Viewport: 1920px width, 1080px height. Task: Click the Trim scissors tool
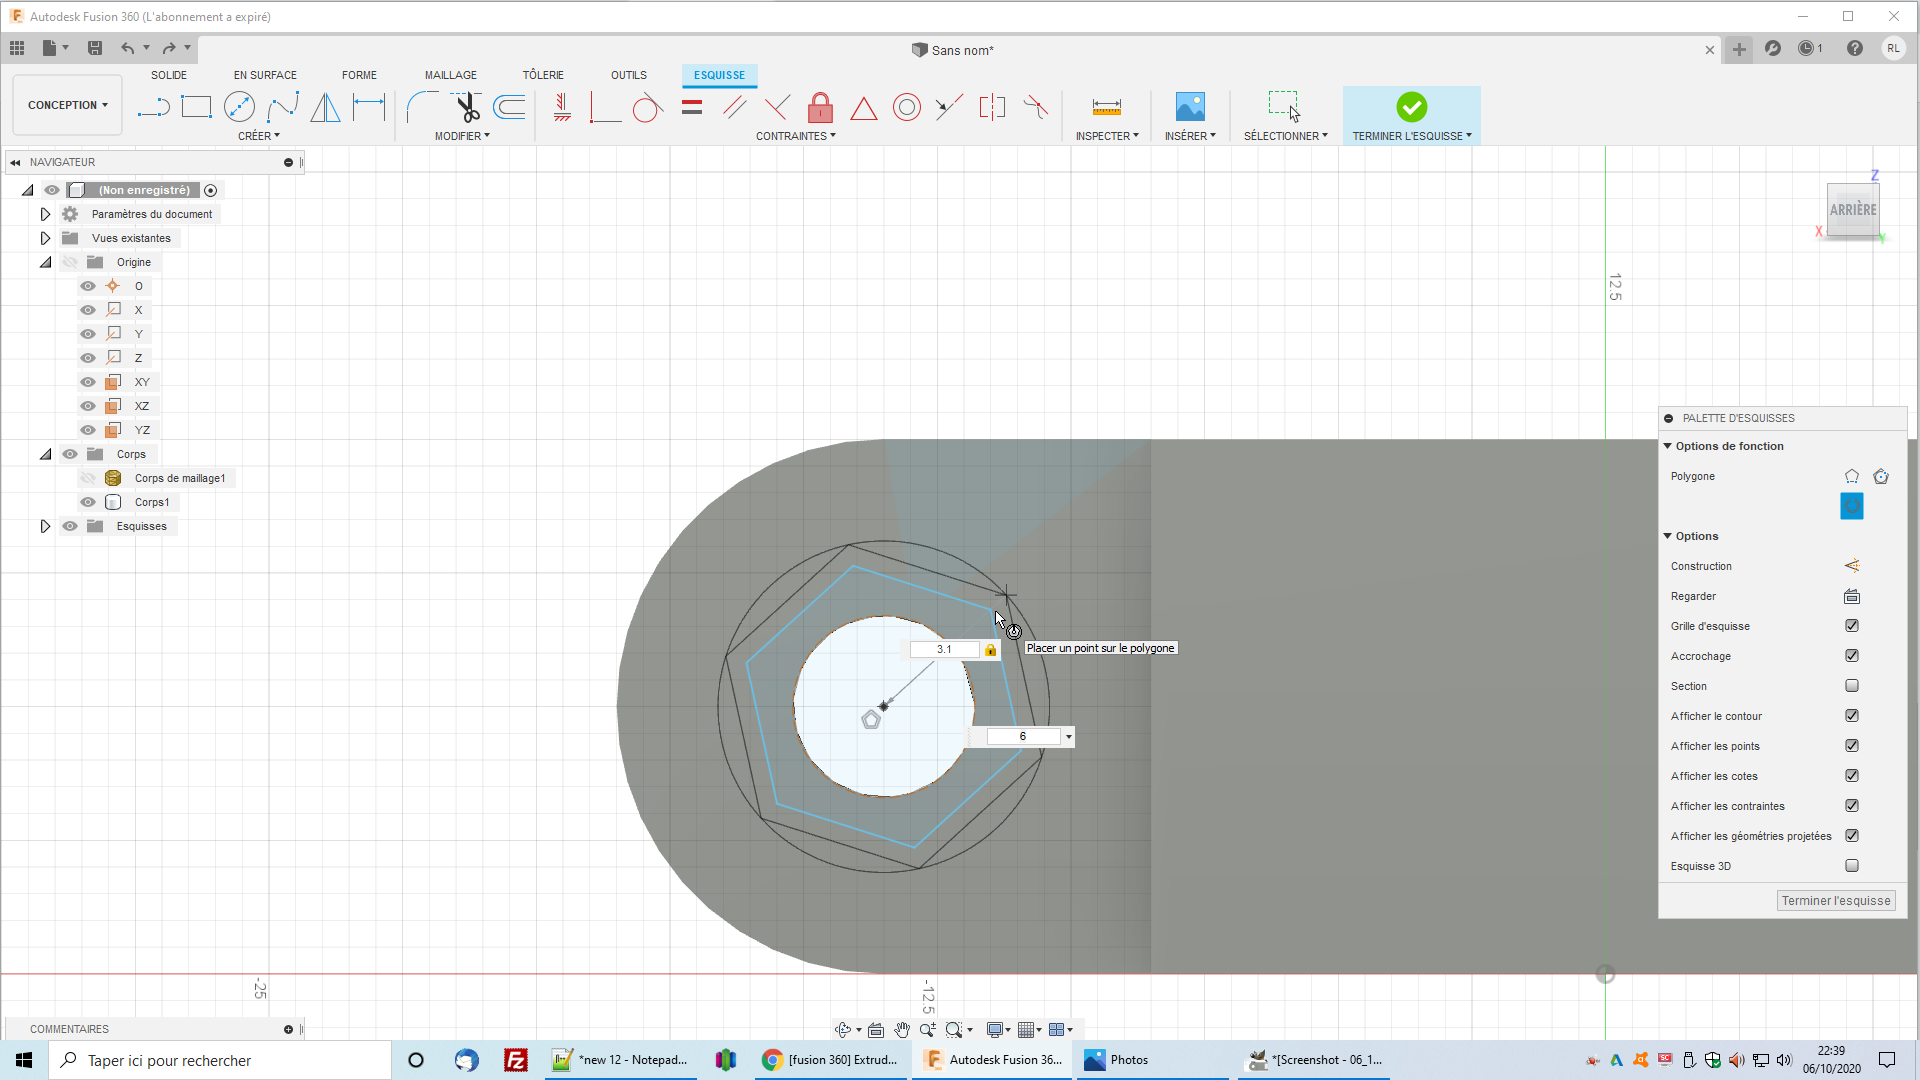click(466, 107)
